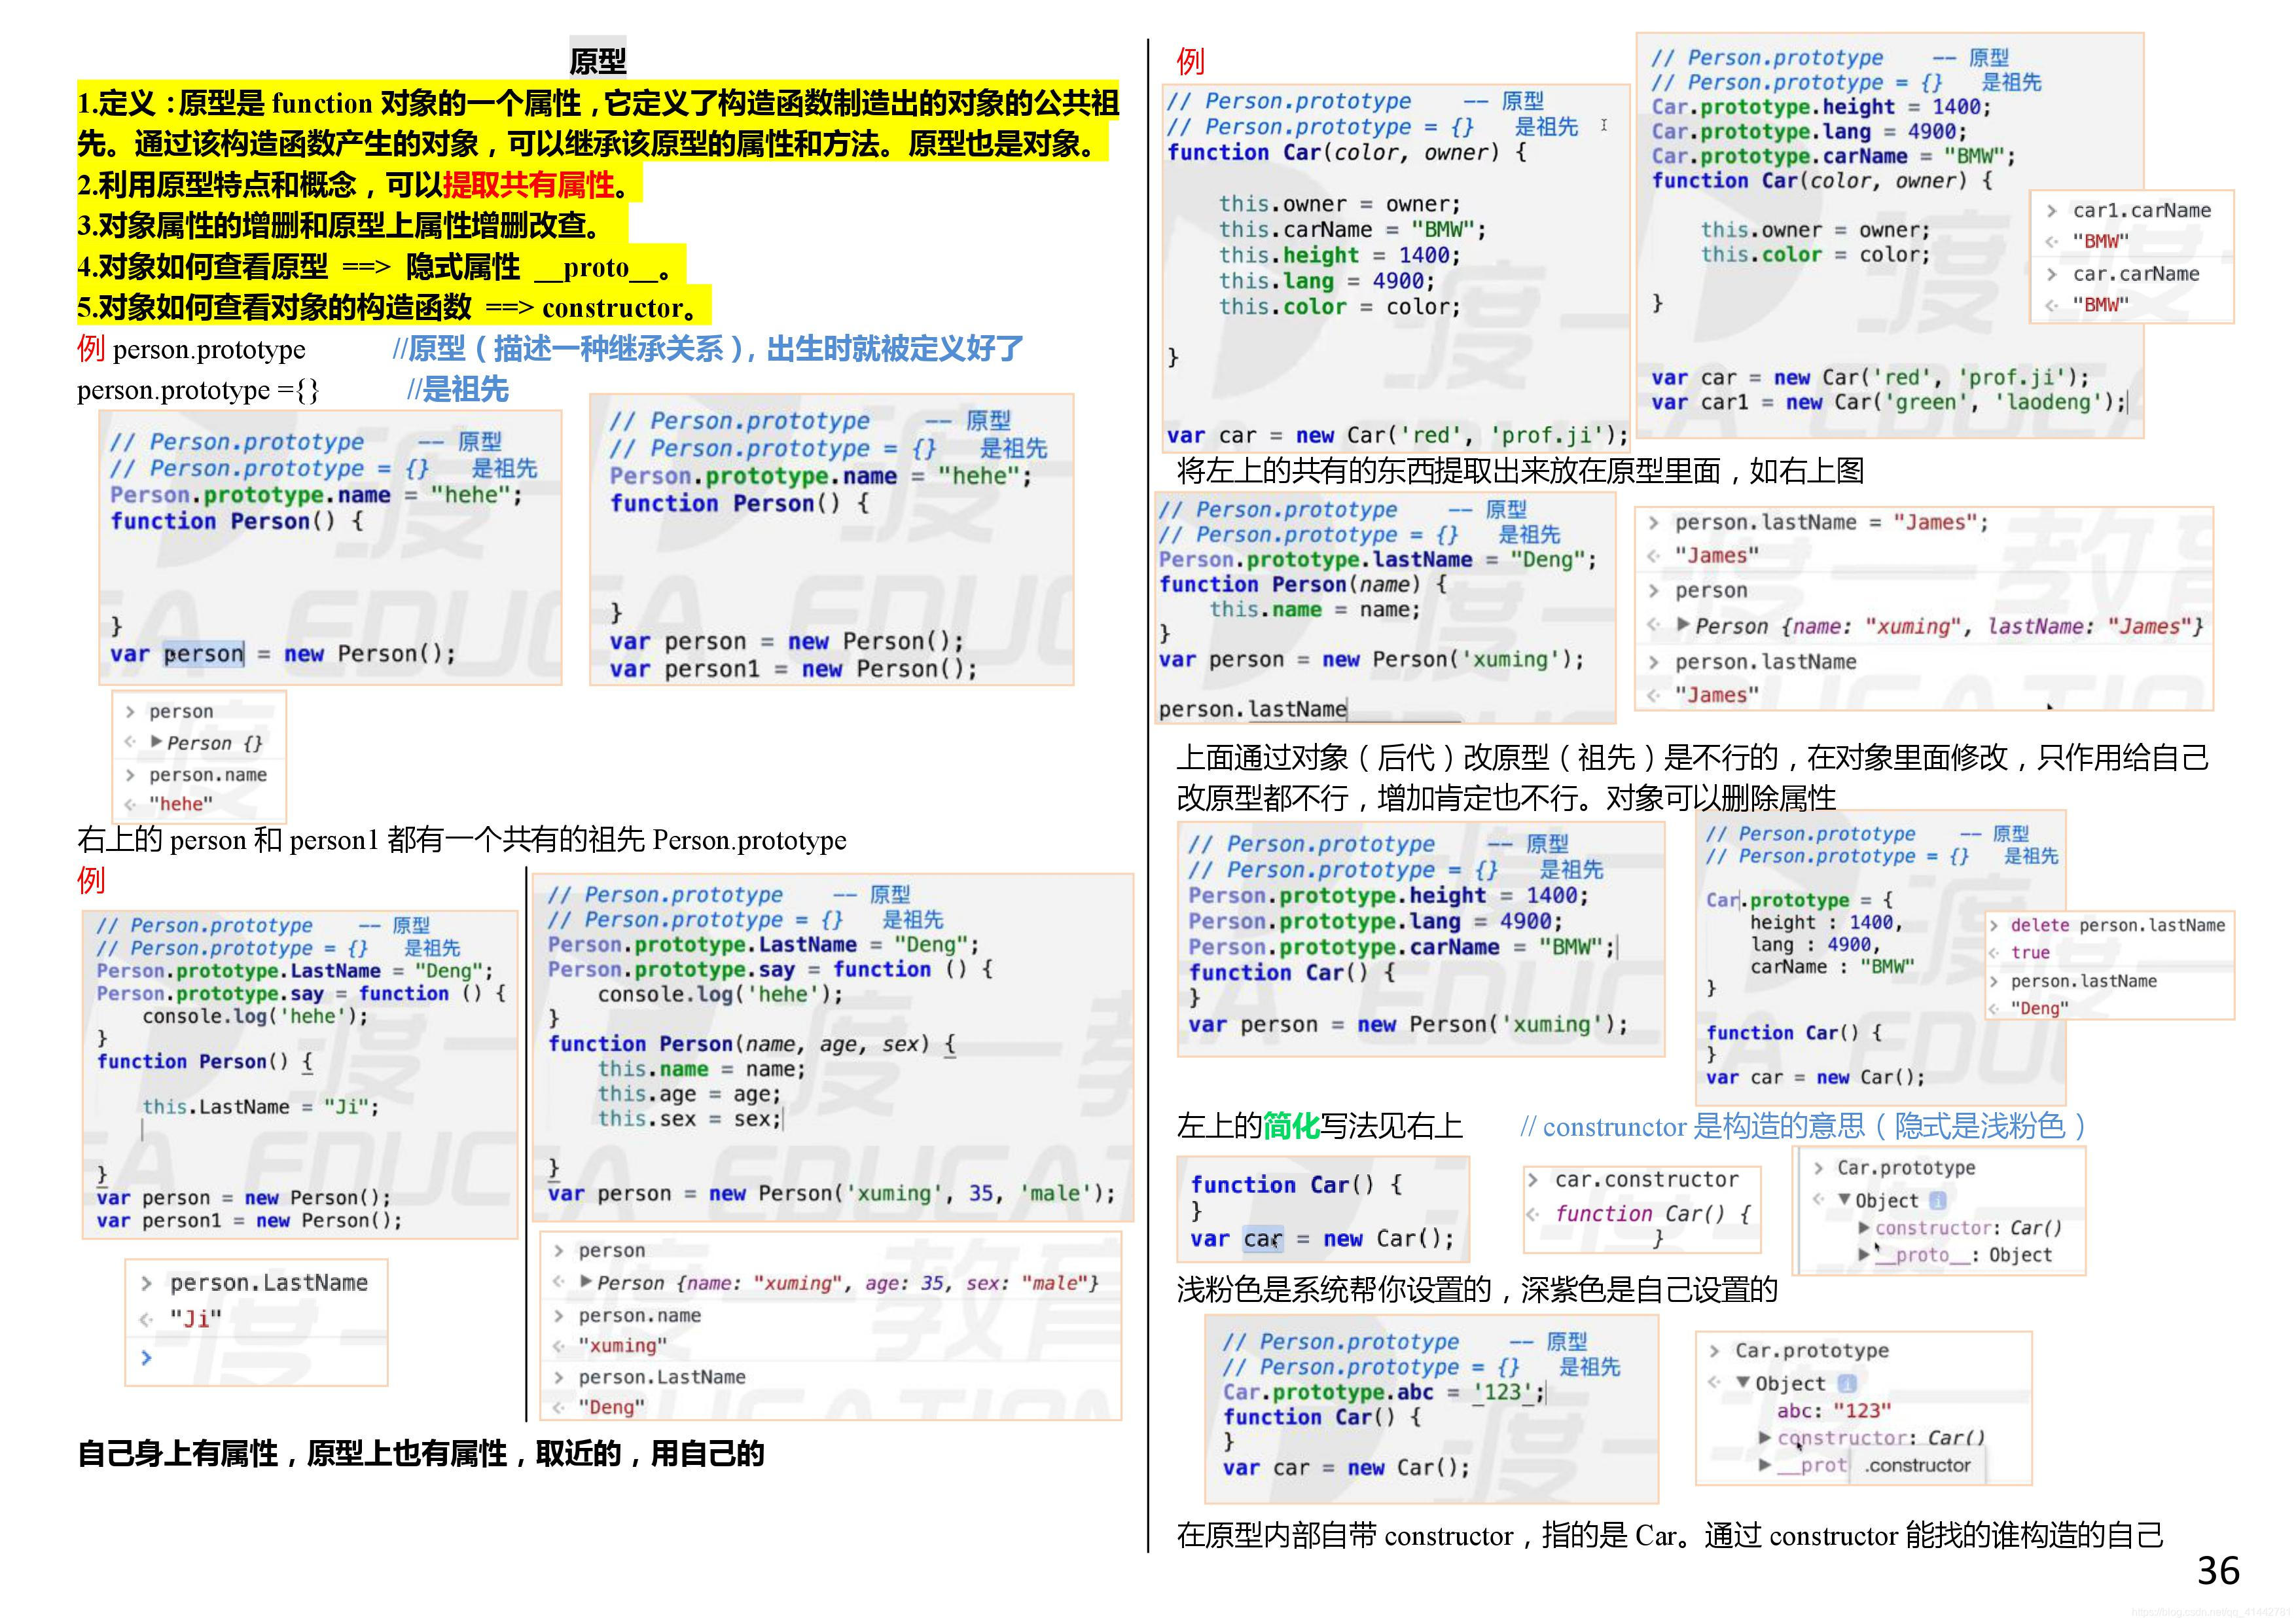Click the green word "简化"

[1291, 1126]
